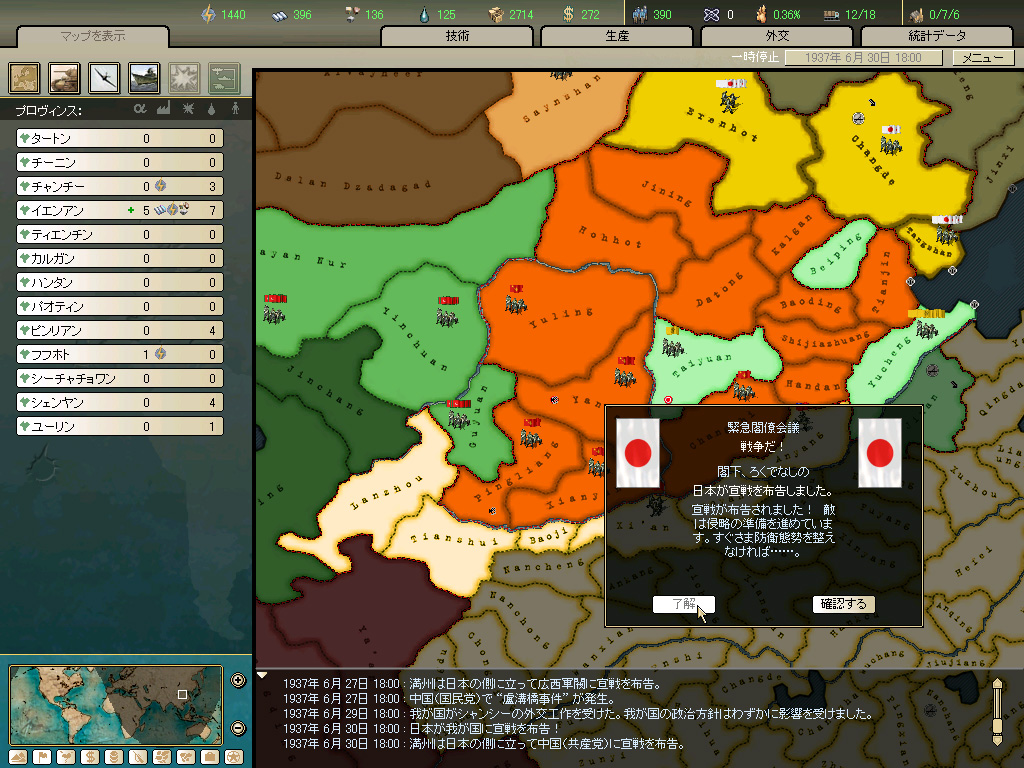Open the 生産 tab
This screenshot has height=768, width=1024.
point(617,36)
